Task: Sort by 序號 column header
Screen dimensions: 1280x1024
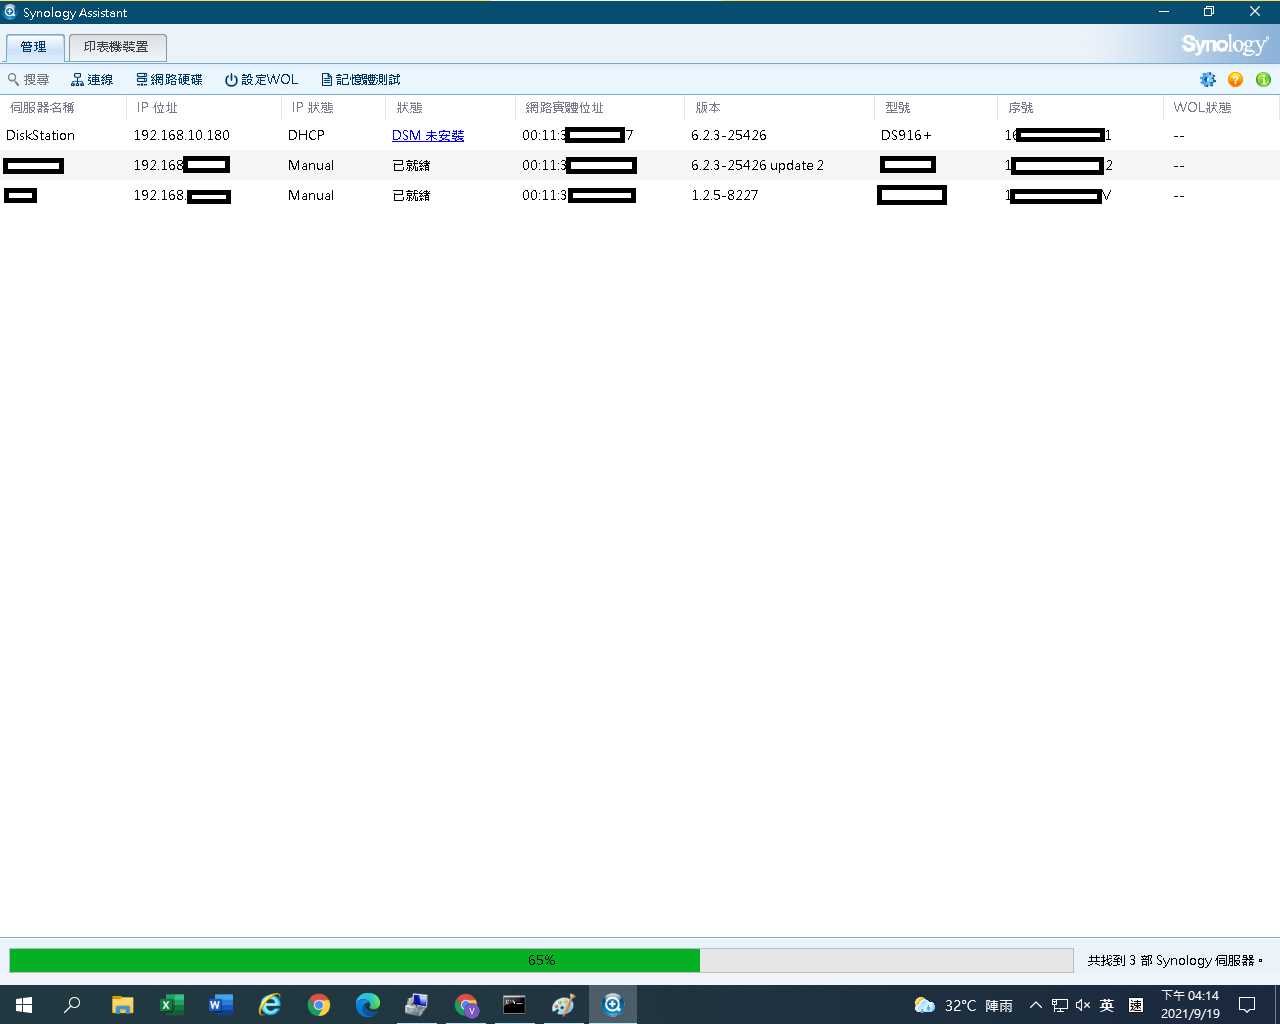Action: point(1080,107)
